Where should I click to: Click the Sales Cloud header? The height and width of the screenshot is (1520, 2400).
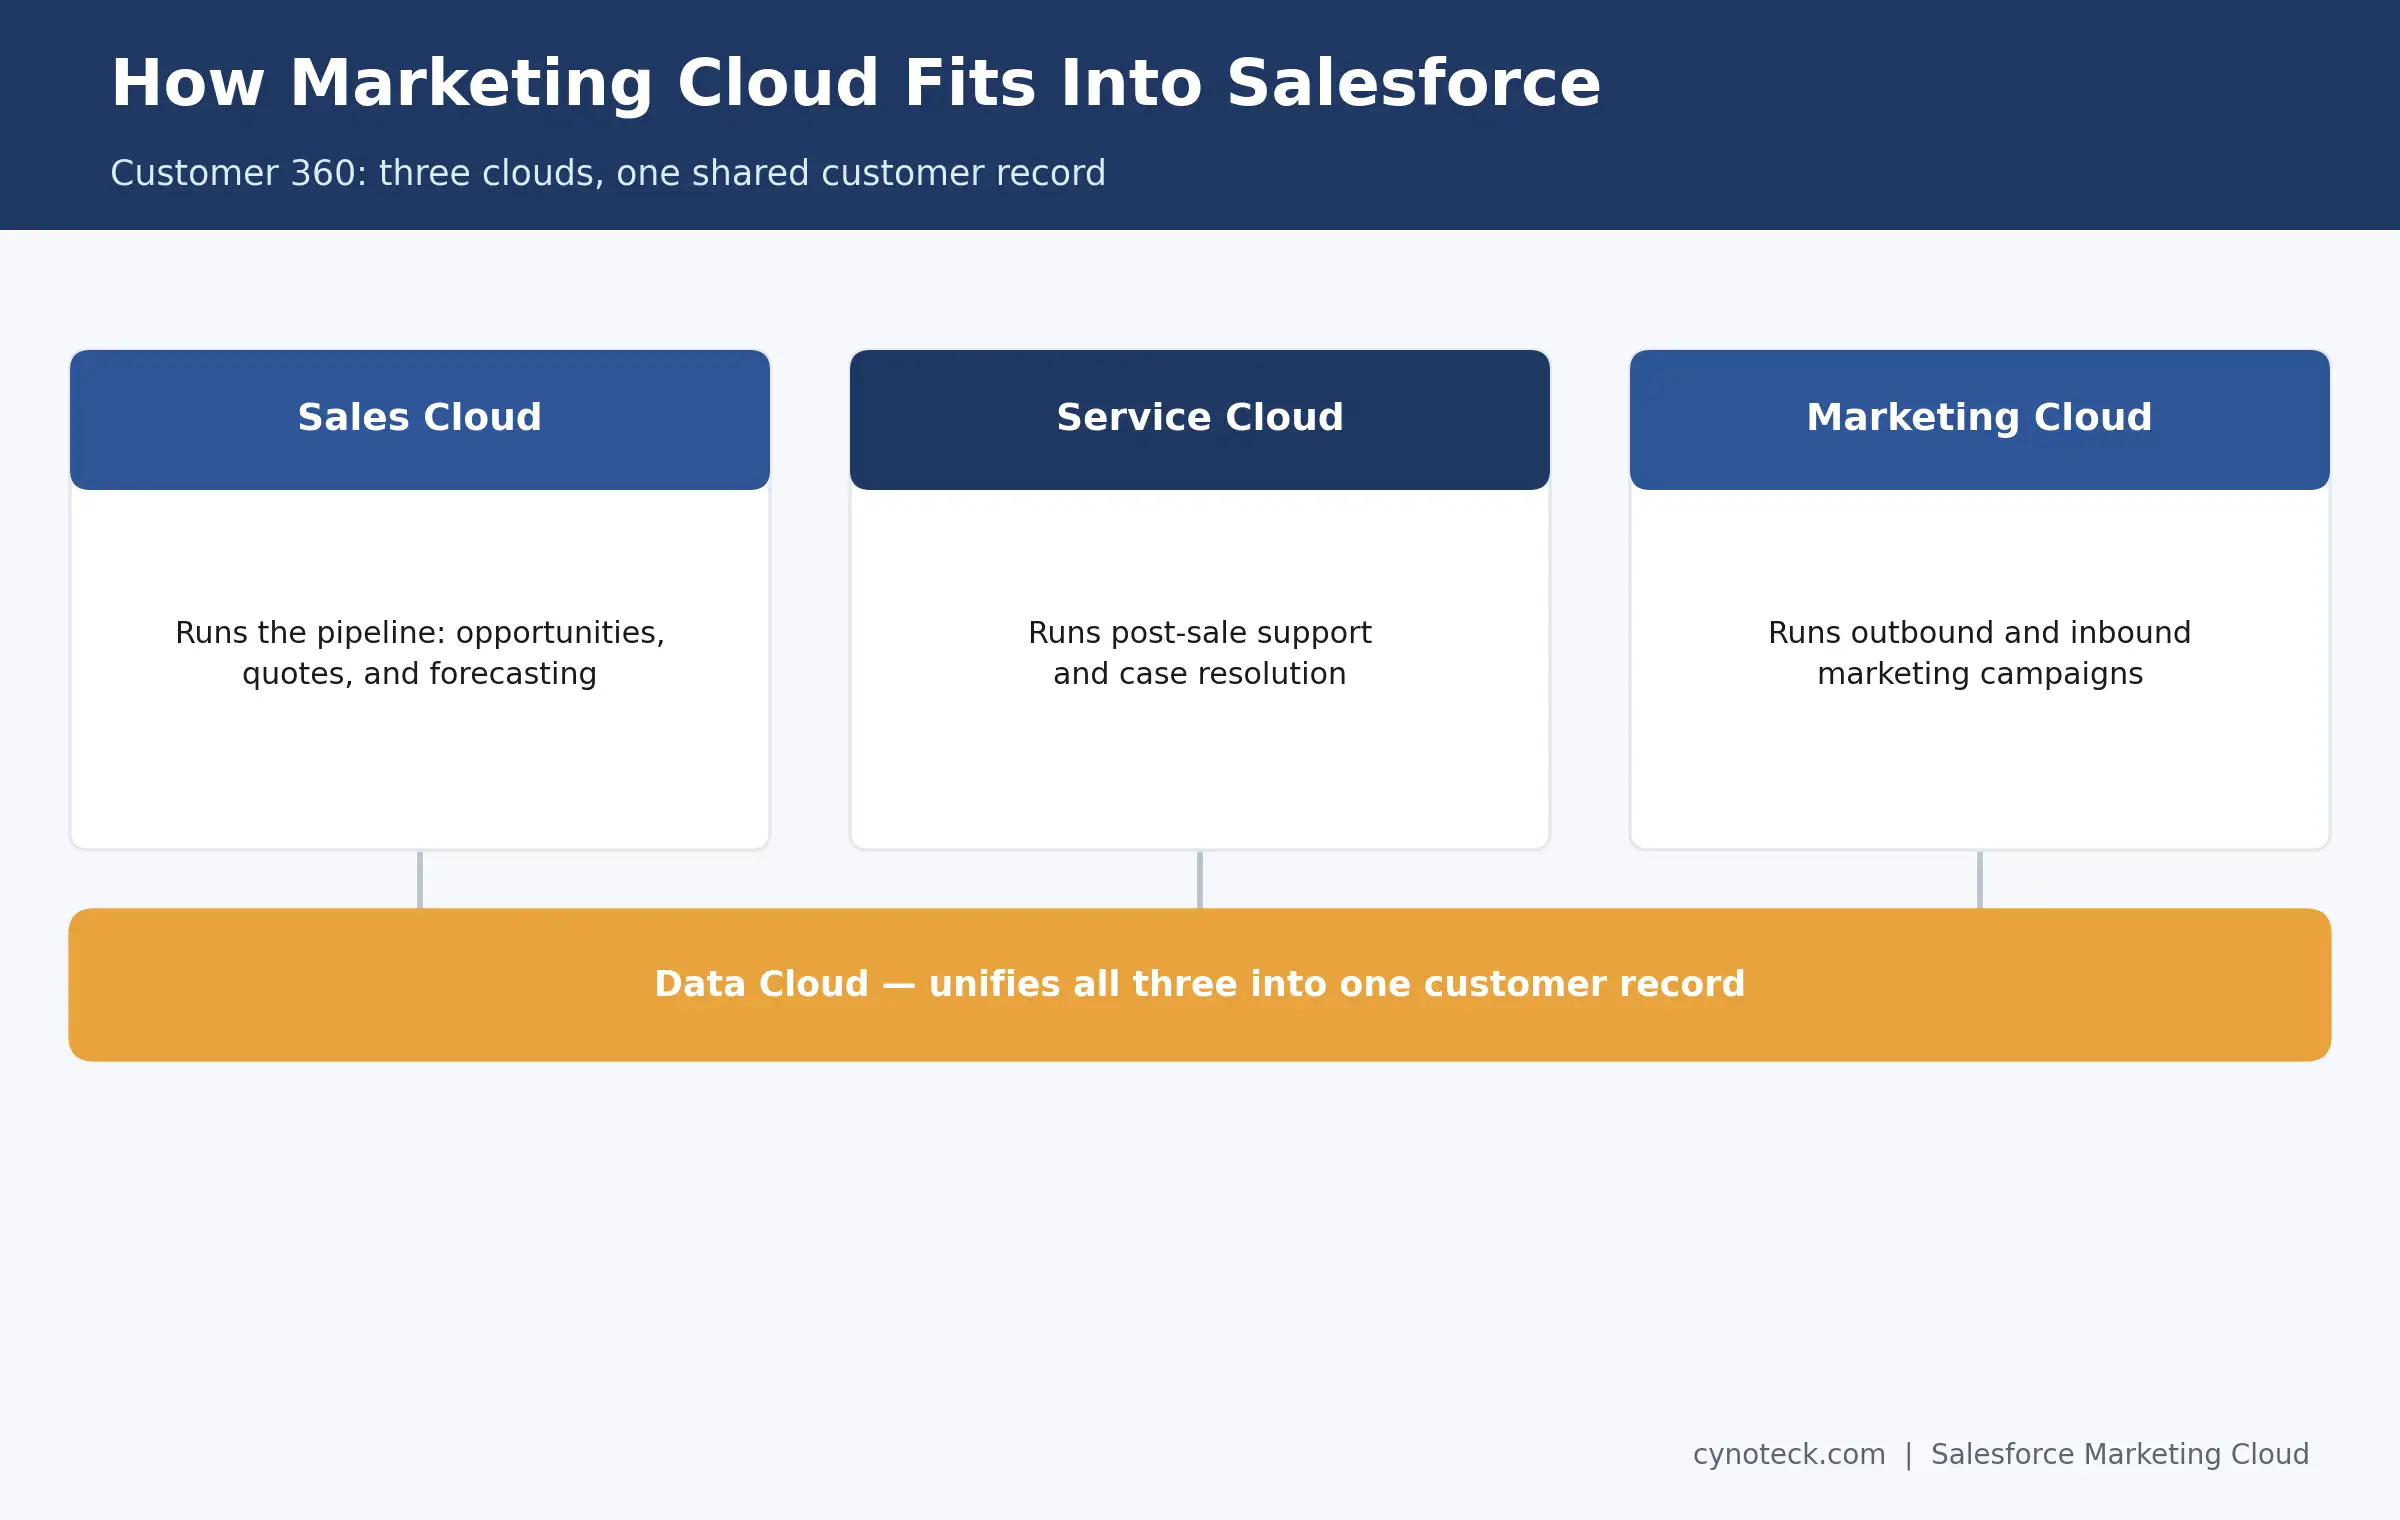click(420, 419)
